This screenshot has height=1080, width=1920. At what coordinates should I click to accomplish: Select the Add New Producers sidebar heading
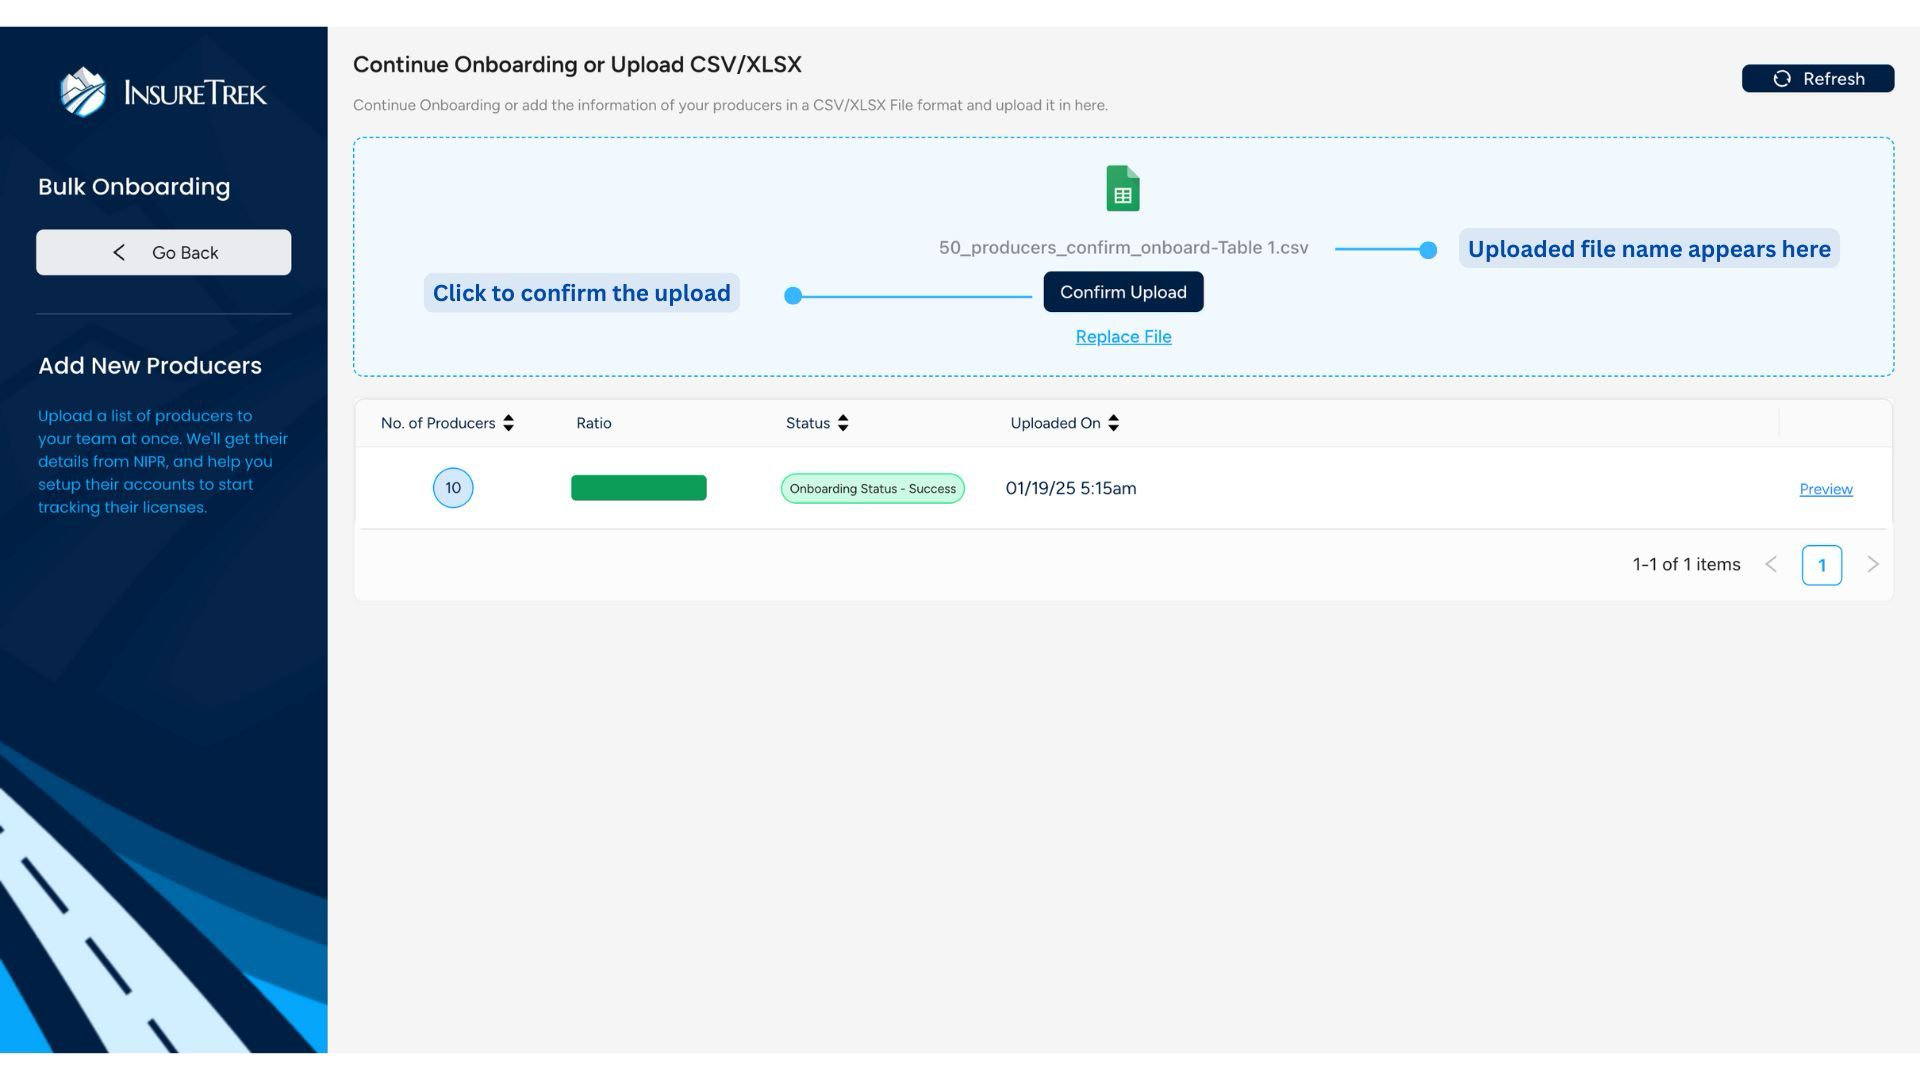point(150,366)
